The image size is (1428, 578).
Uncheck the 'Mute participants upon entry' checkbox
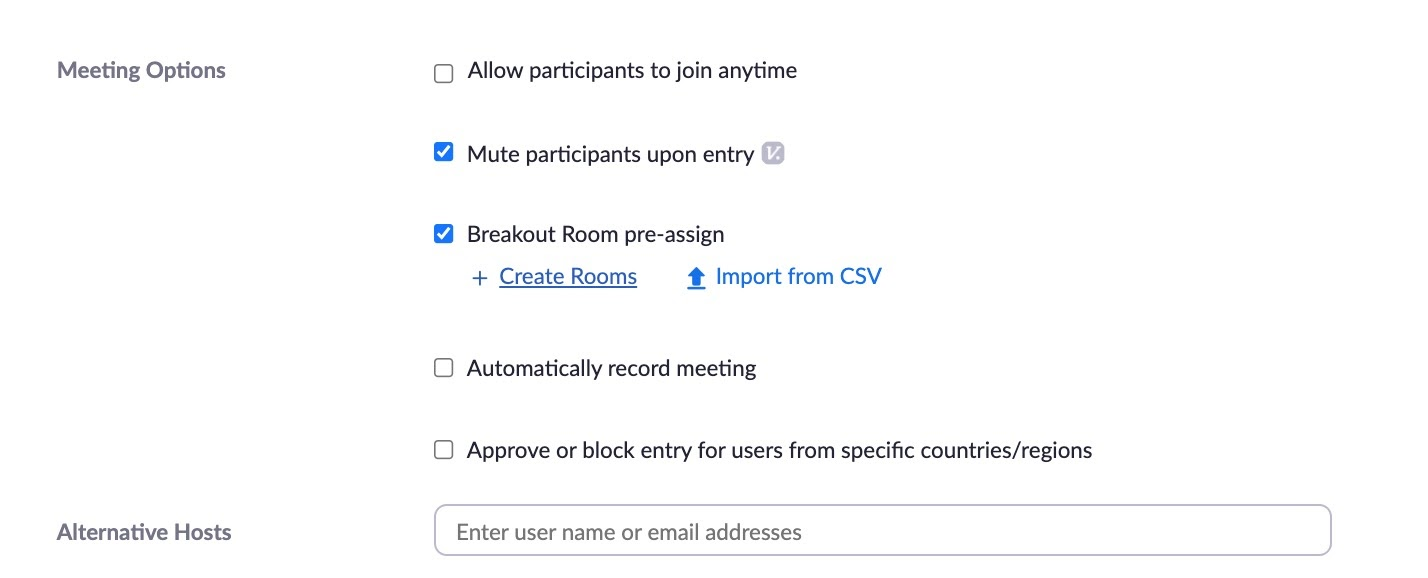point(444,153)
